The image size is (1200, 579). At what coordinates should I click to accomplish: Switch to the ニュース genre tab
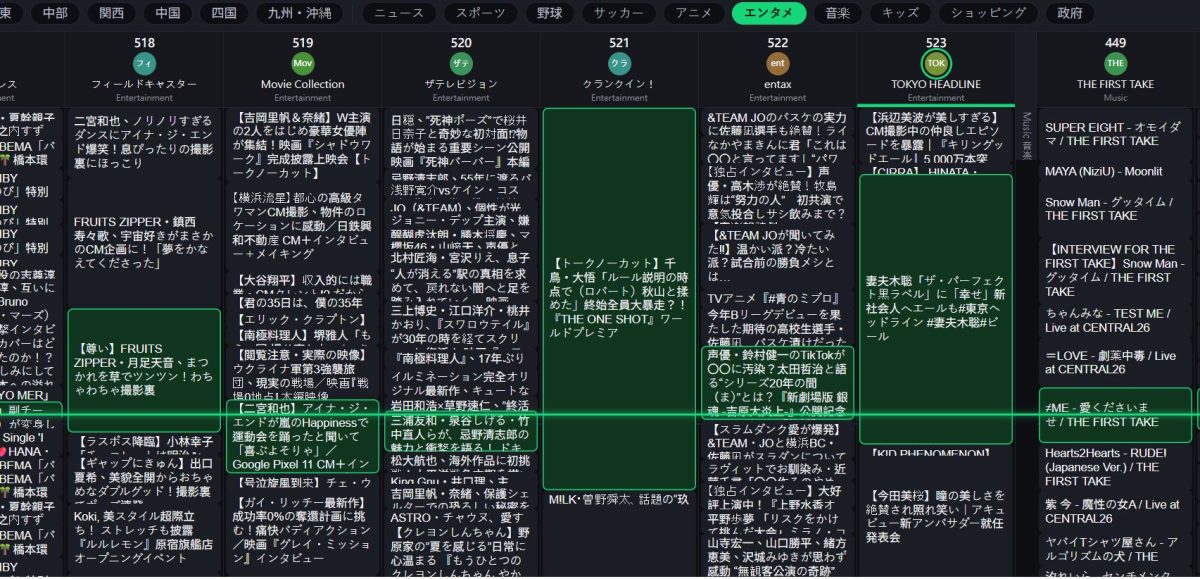[399, 13]
